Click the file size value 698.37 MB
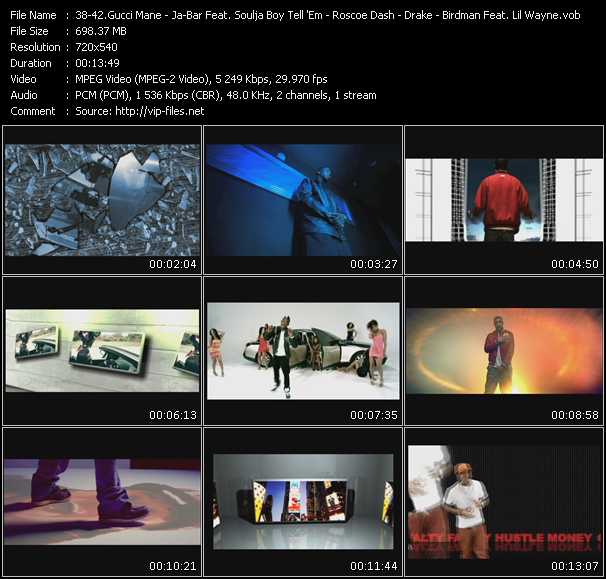Screen dimensions: 606x579 (x=101, y=31)
